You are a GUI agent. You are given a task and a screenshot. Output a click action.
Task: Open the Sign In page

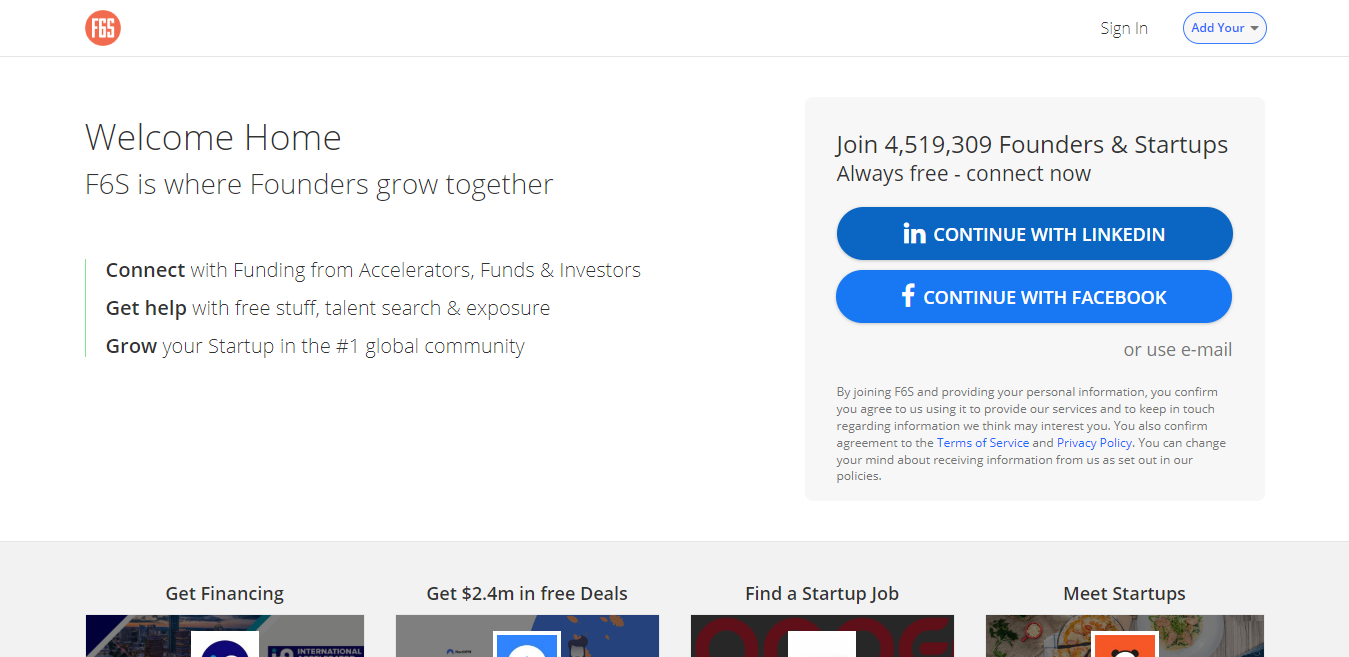1124,28
